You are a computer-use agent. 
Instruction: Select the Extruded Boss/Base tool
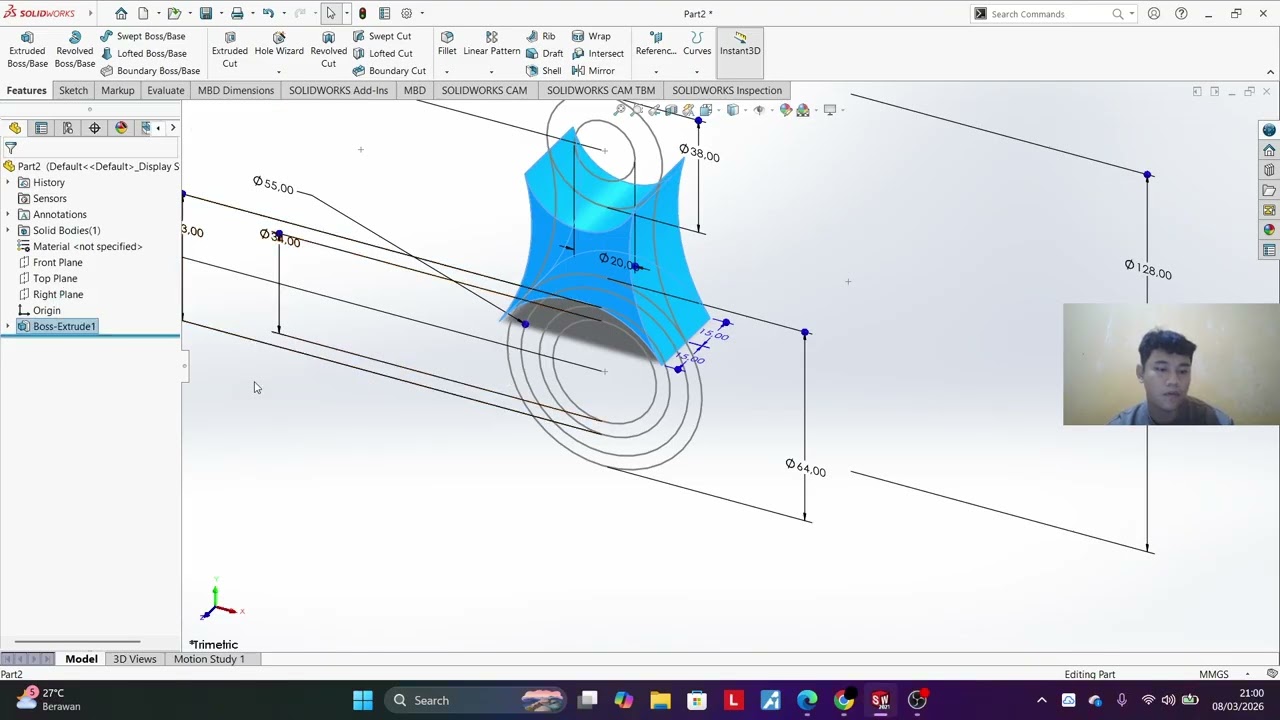[27, 50]
